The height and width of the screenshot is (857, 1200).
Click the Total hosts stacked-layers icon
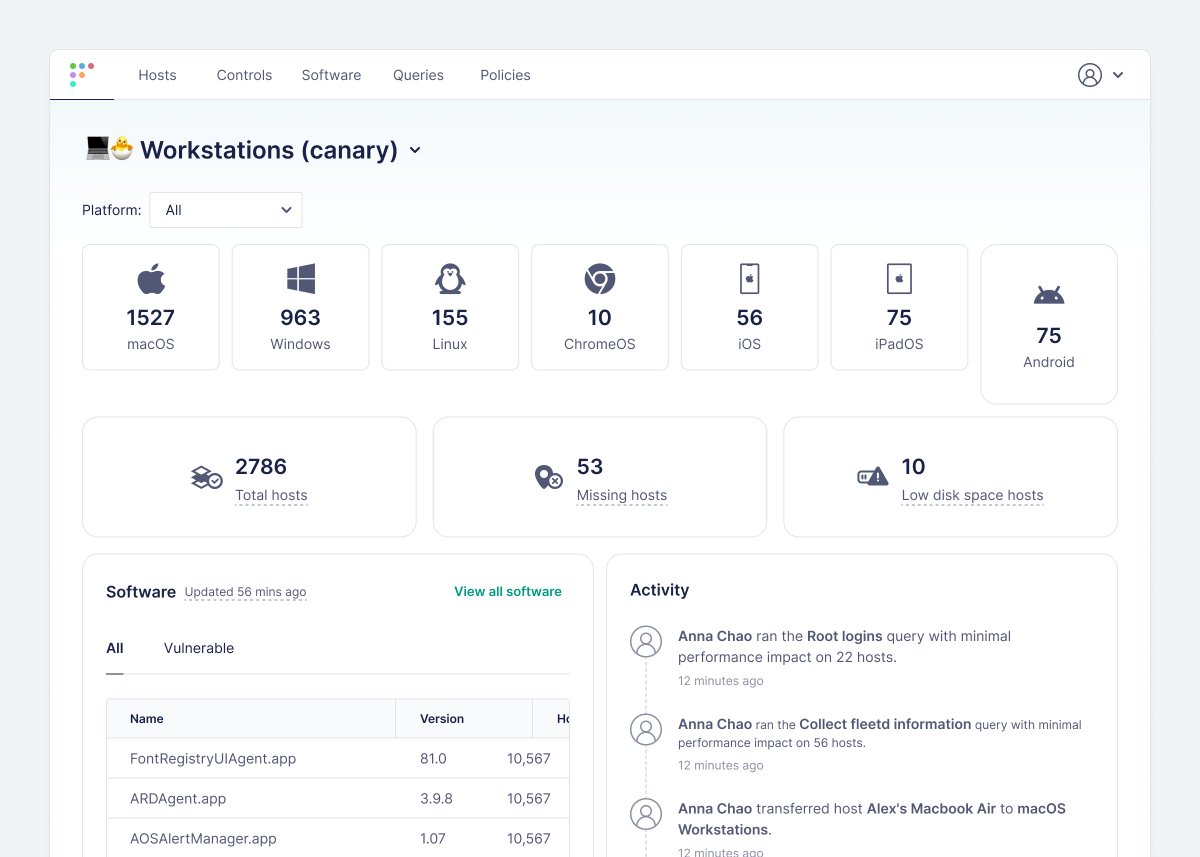[x=206, y=477]
